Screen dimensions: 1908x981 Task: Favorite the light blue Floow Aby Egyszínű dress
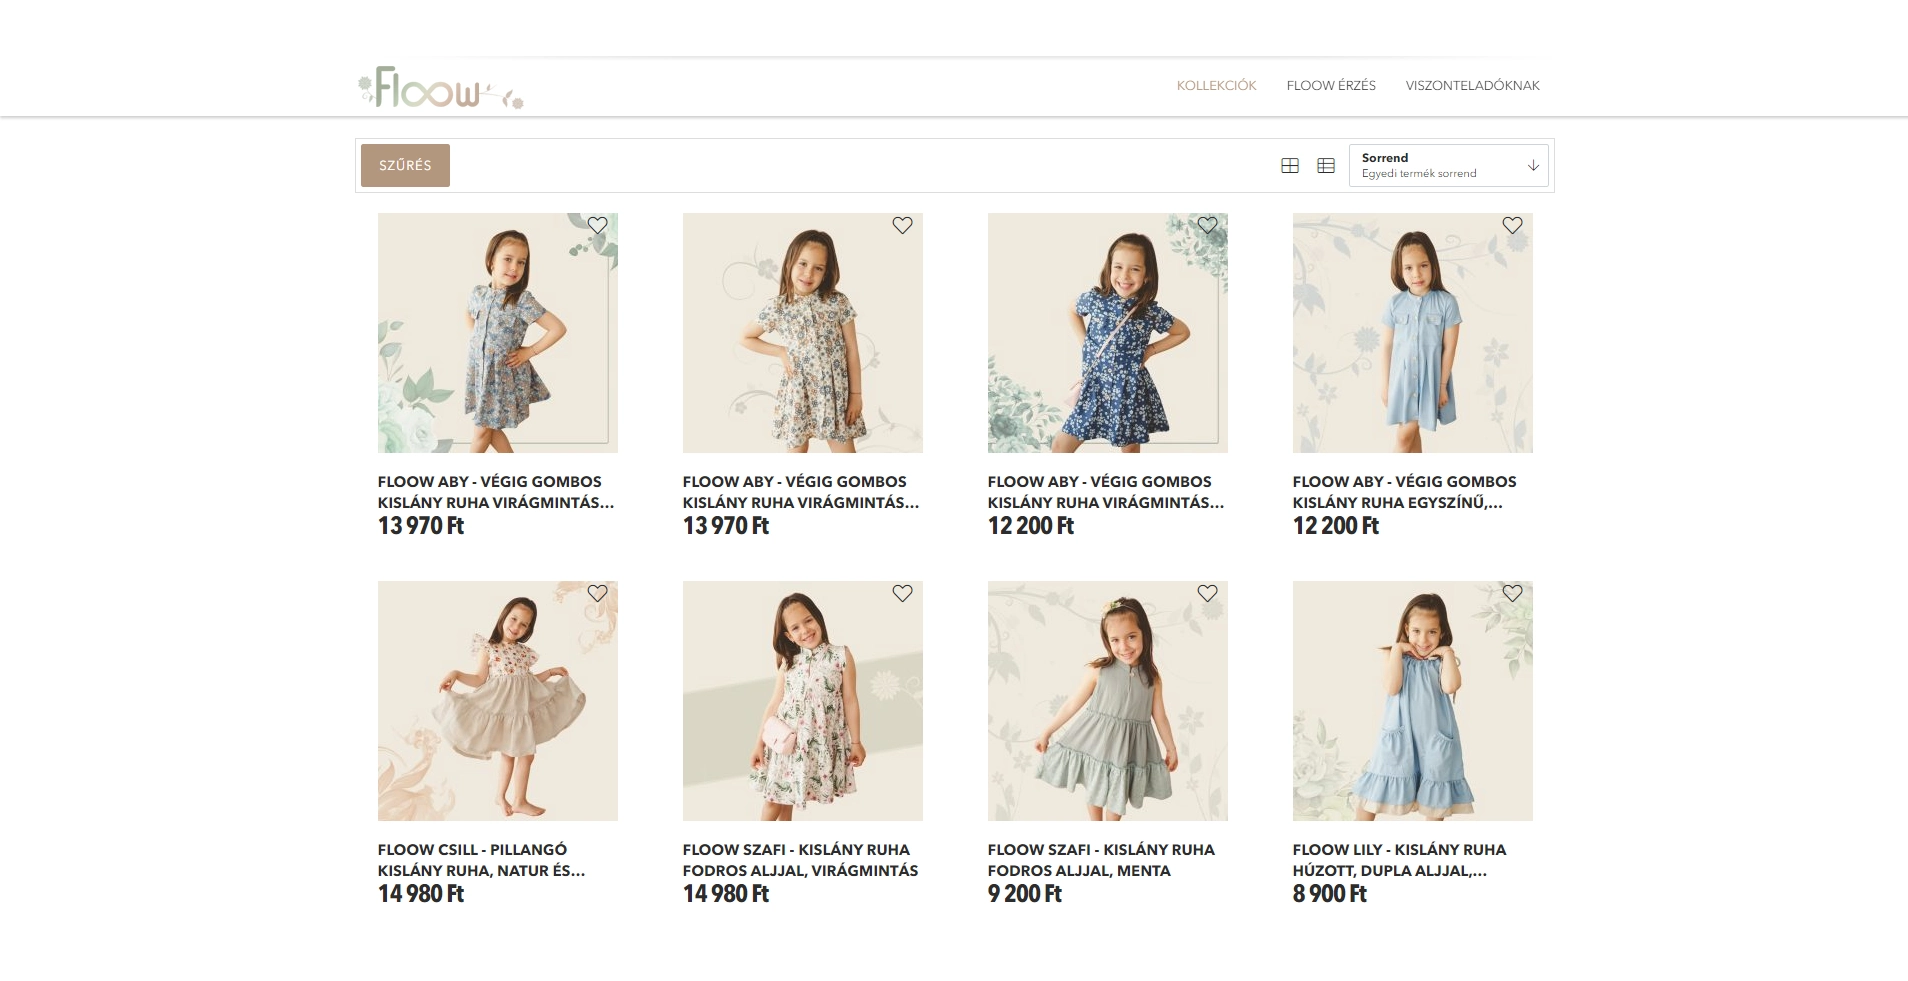[1512, 226]
